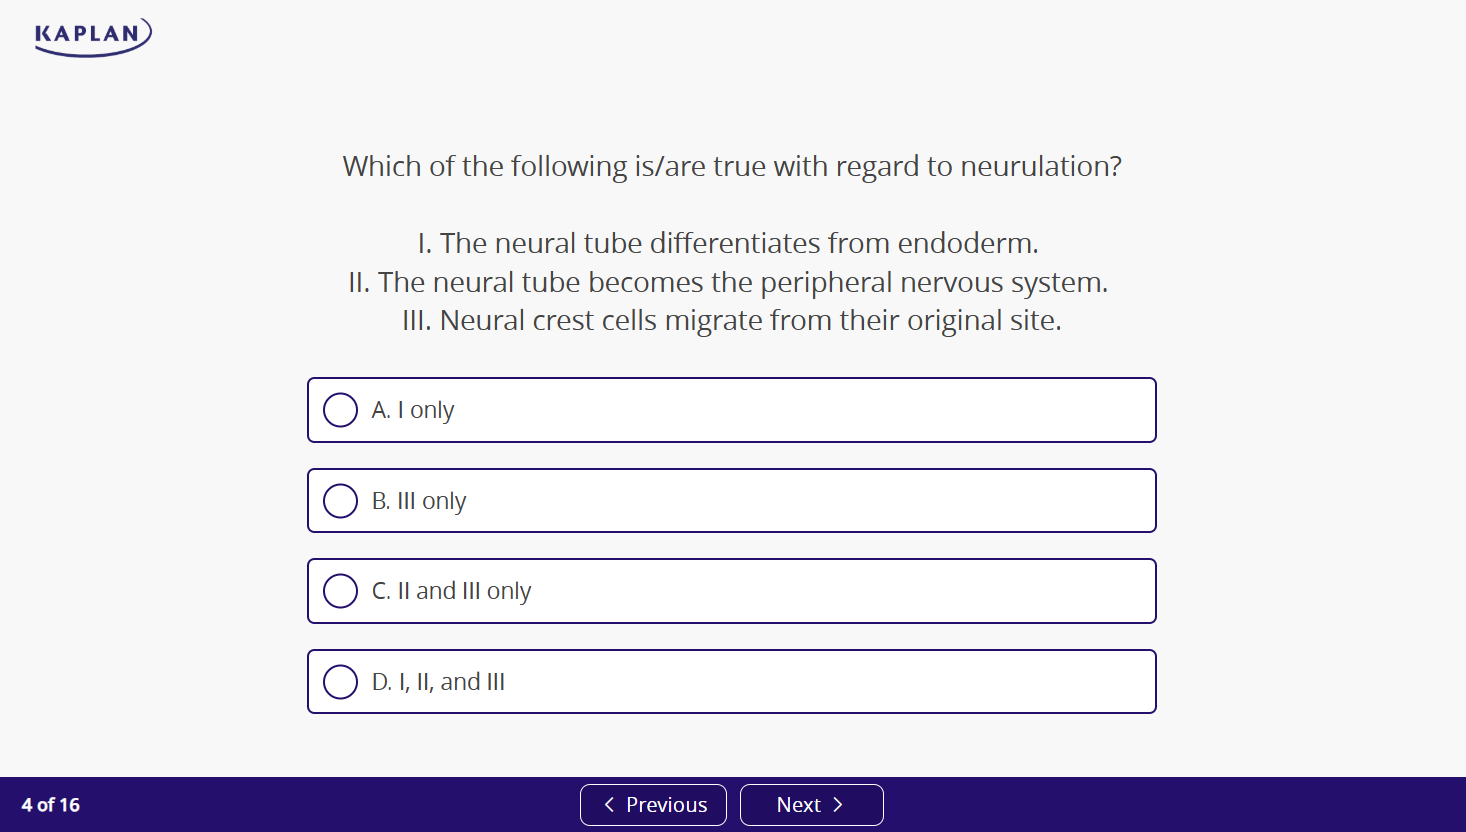
Task: Click statement I about the neural tube
Action: [x=728, y=243]
